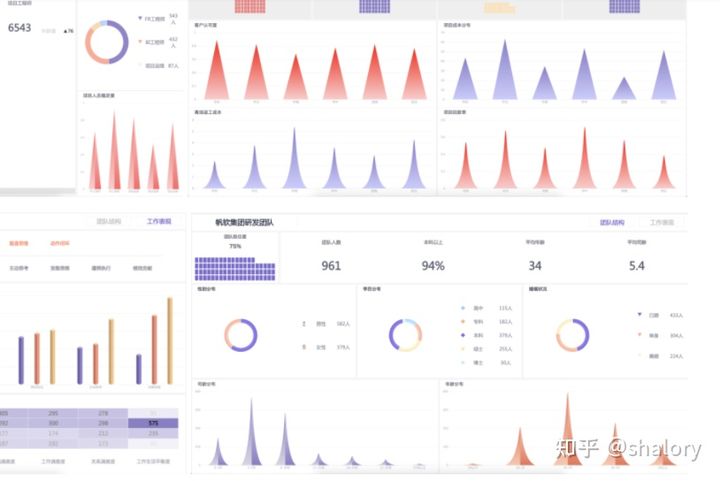This screenshot has width=720, height=481.
Task: Click the 女性 gender icon in legend
Action: pyautogui.click(x=304, y=347)
